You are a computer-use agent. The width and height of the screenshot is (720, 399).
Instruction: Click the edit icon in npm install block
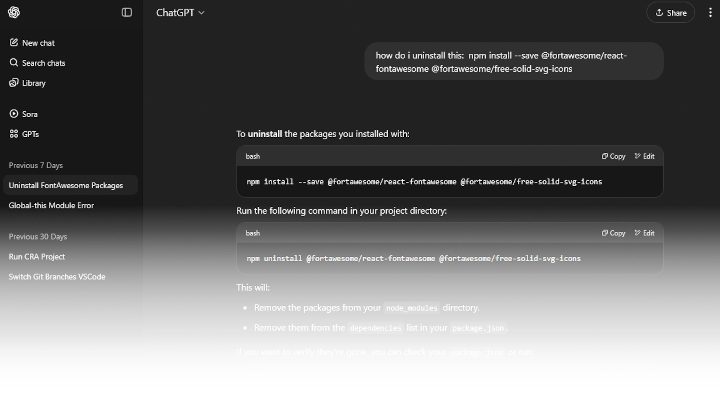(637, 156)
